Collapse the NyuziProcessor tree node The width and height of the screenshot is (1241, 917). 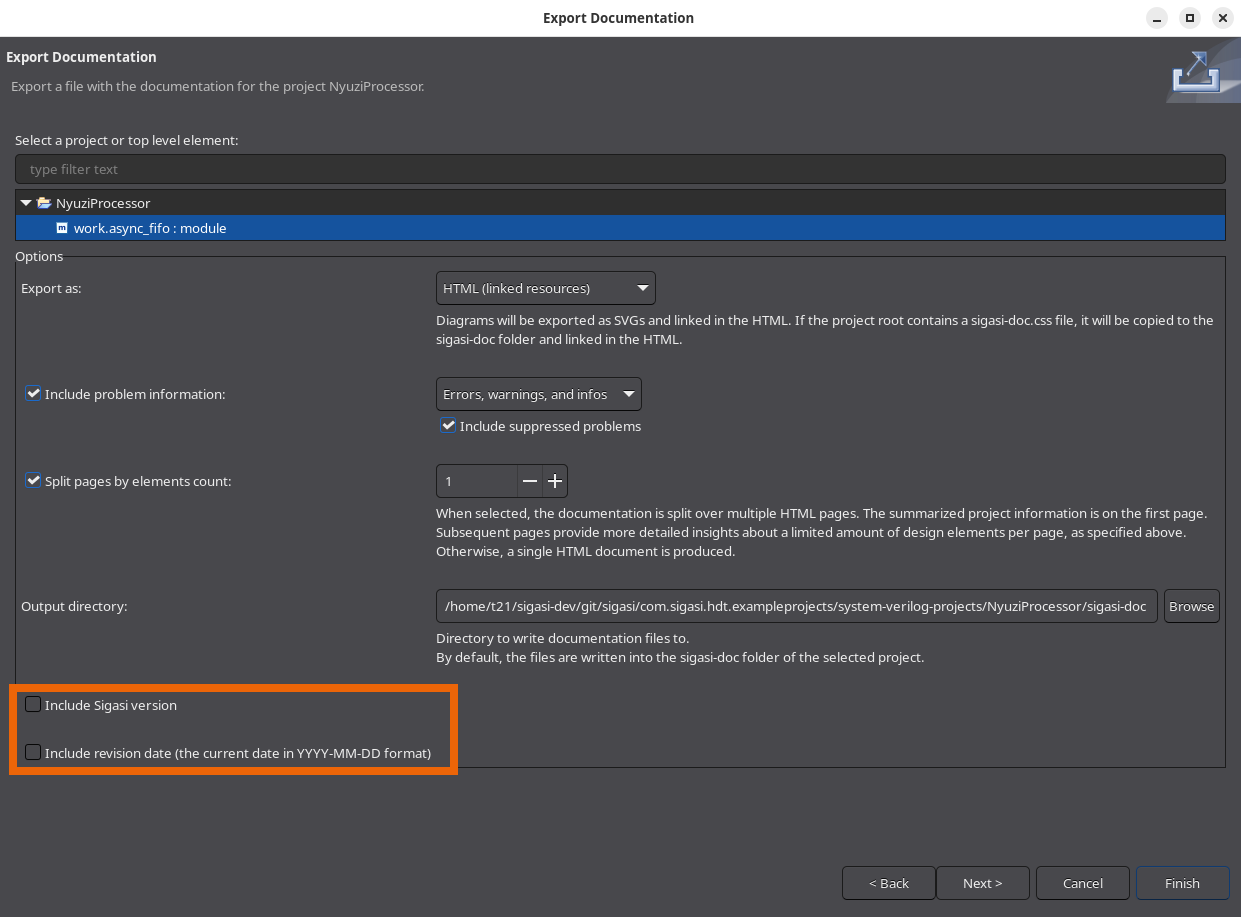[26, 203]
